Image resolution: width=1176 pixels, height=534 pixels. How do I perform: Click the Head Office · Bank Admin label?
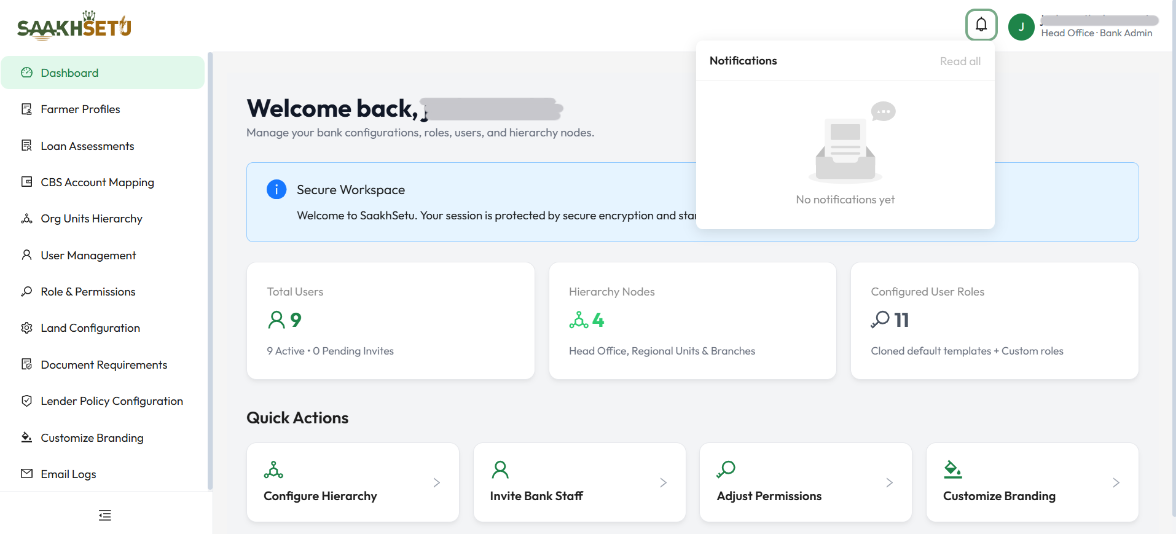point(1096,33)
